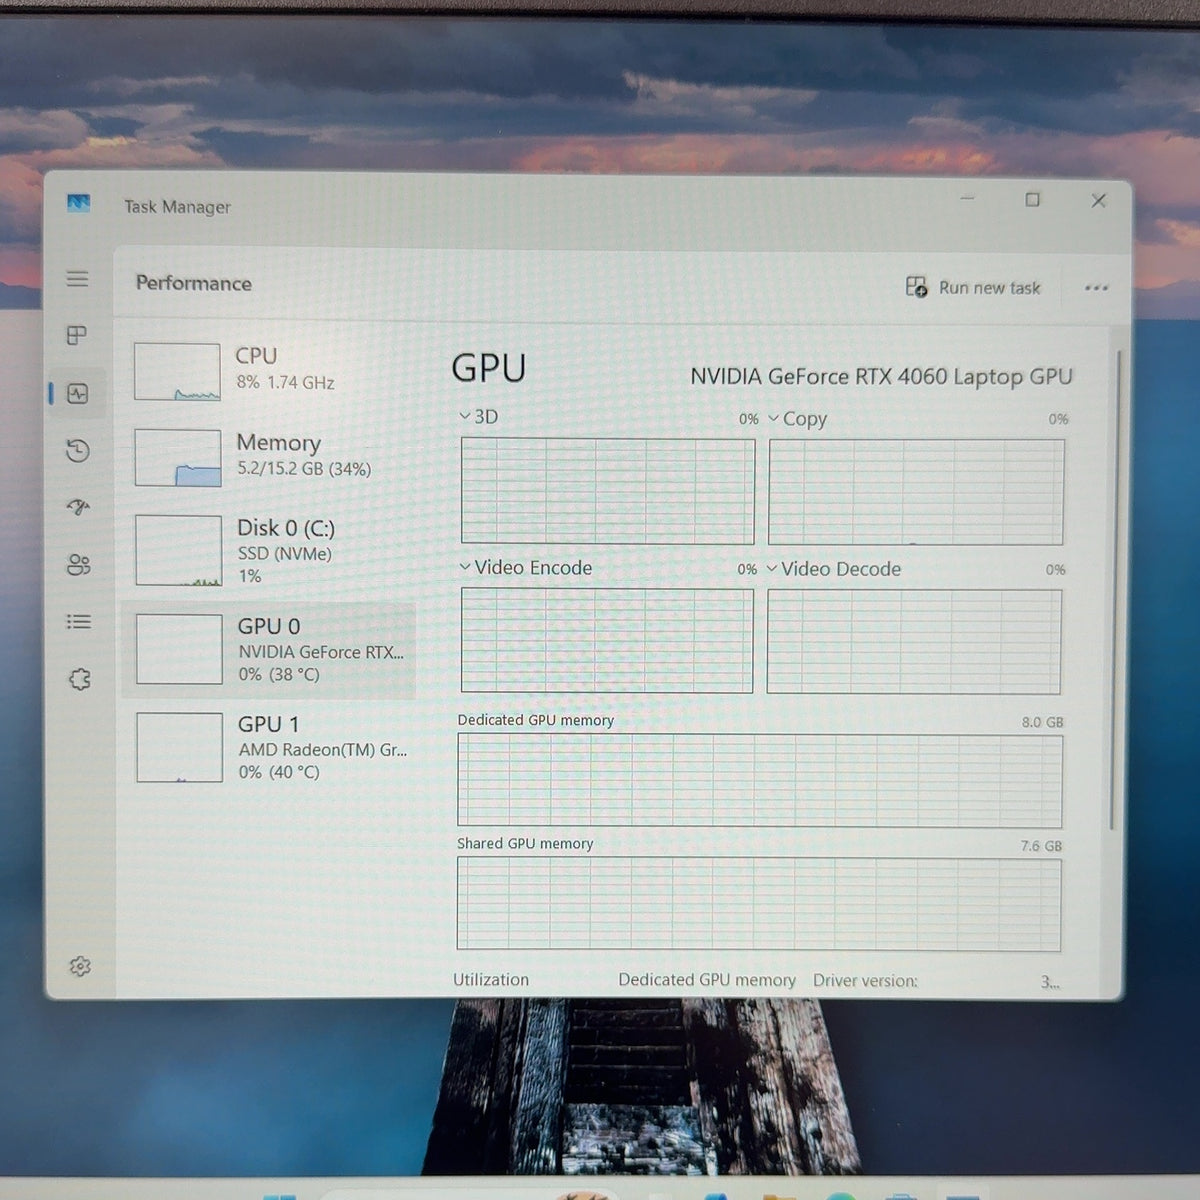1200x1200 pixels.
Task: Click the "Performance" page heading
Action: click(194, 283)
